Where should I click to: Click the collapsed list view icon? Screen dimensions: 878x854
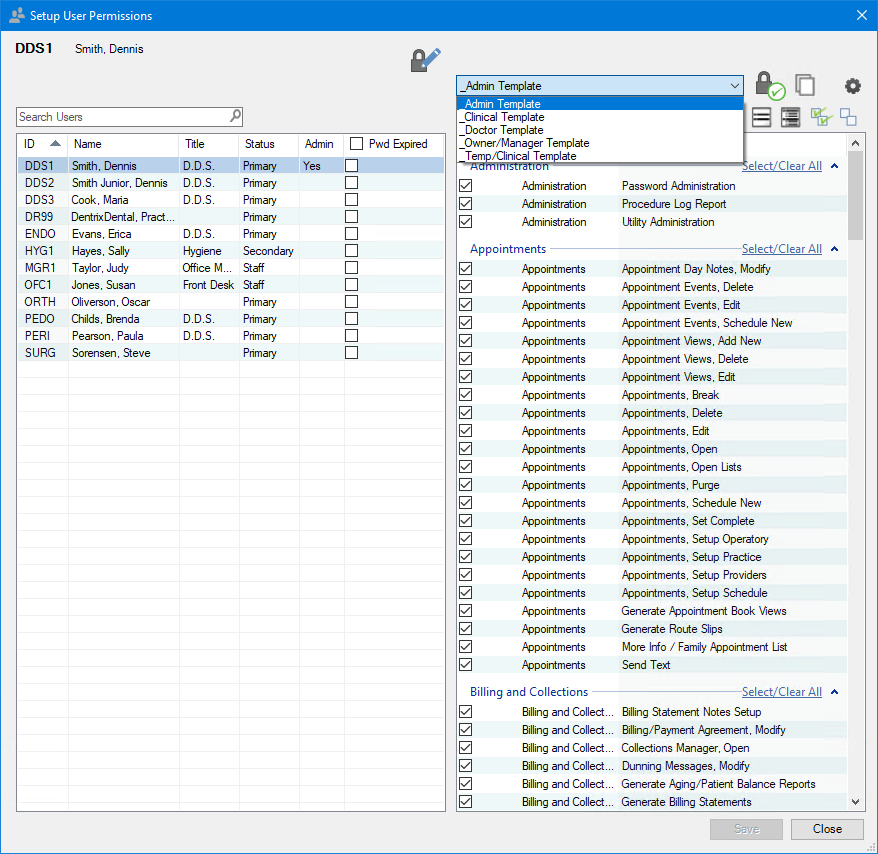tap(761, 117)
